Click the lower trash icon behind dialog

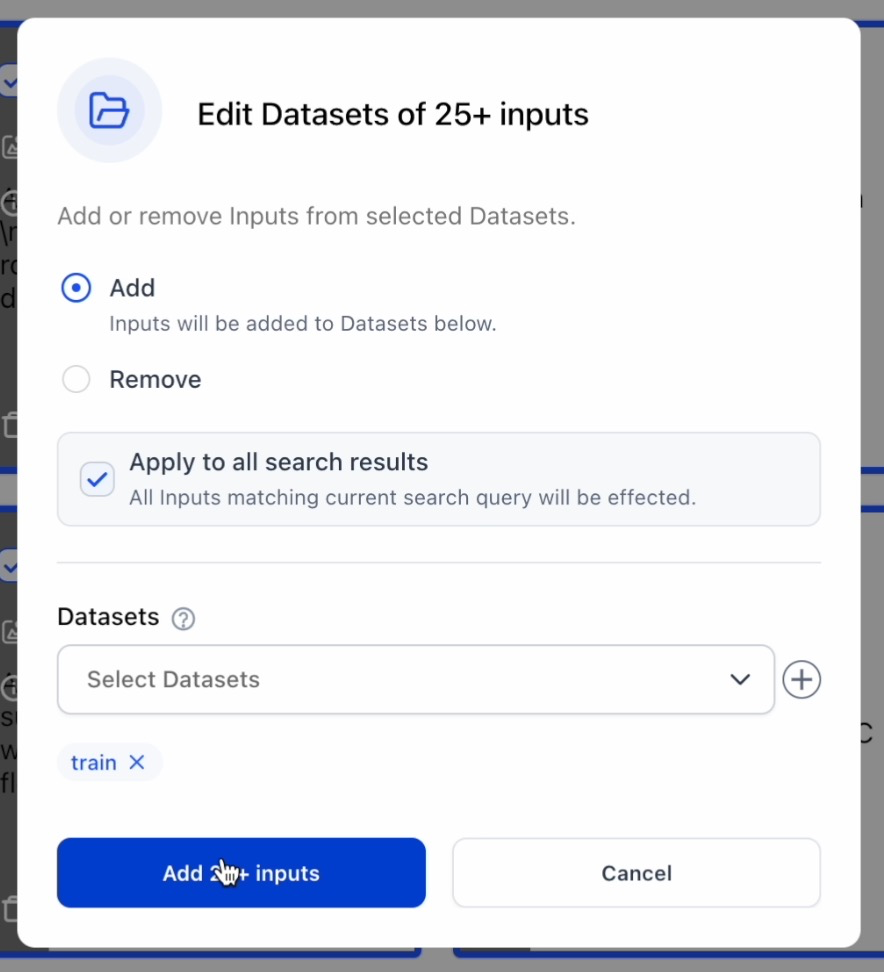pos(10,909)
